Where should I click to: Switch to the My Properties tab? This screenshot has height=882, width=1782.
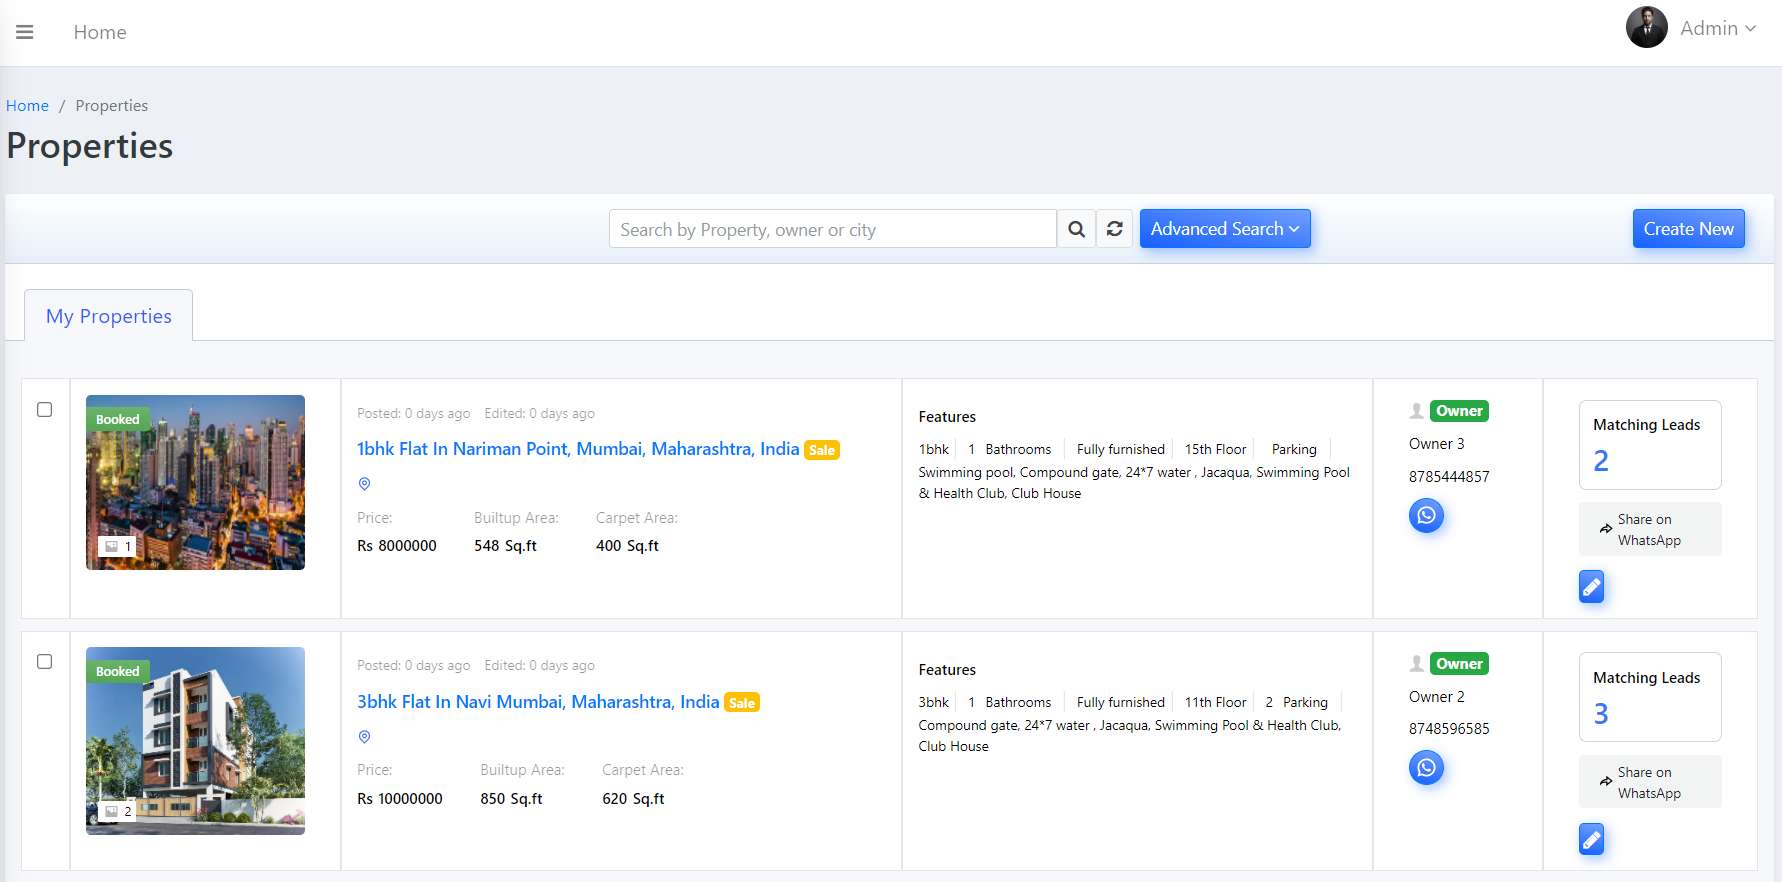(x=109, y=316)
